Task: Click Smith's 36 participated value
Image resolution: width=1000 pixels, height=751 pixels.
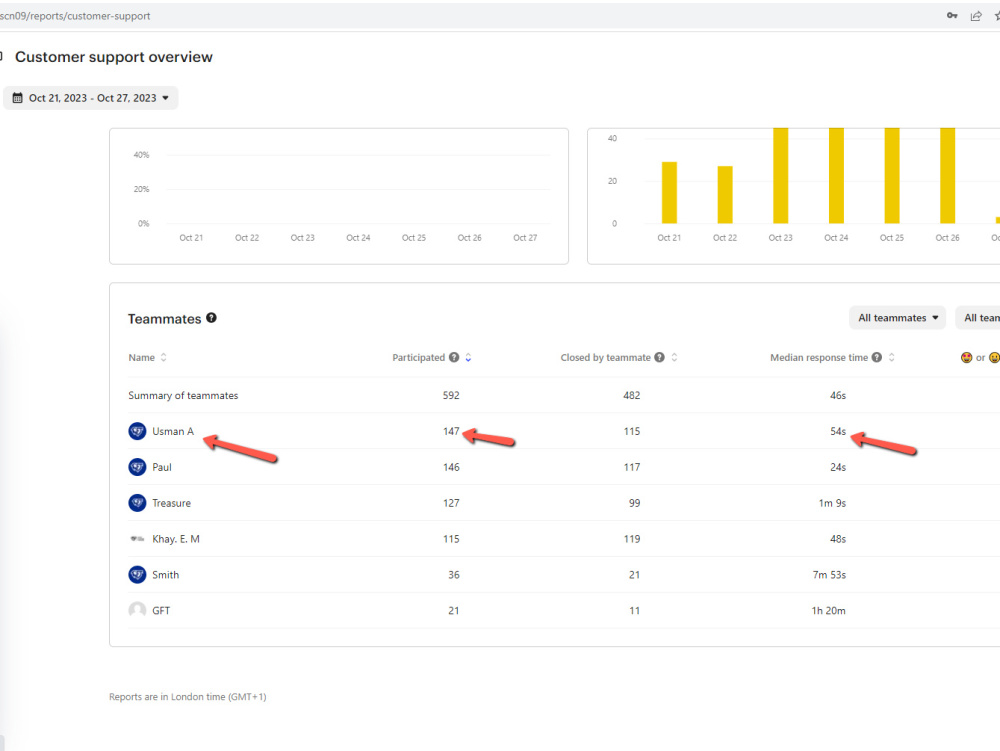Action: click(x=453, y=574)
